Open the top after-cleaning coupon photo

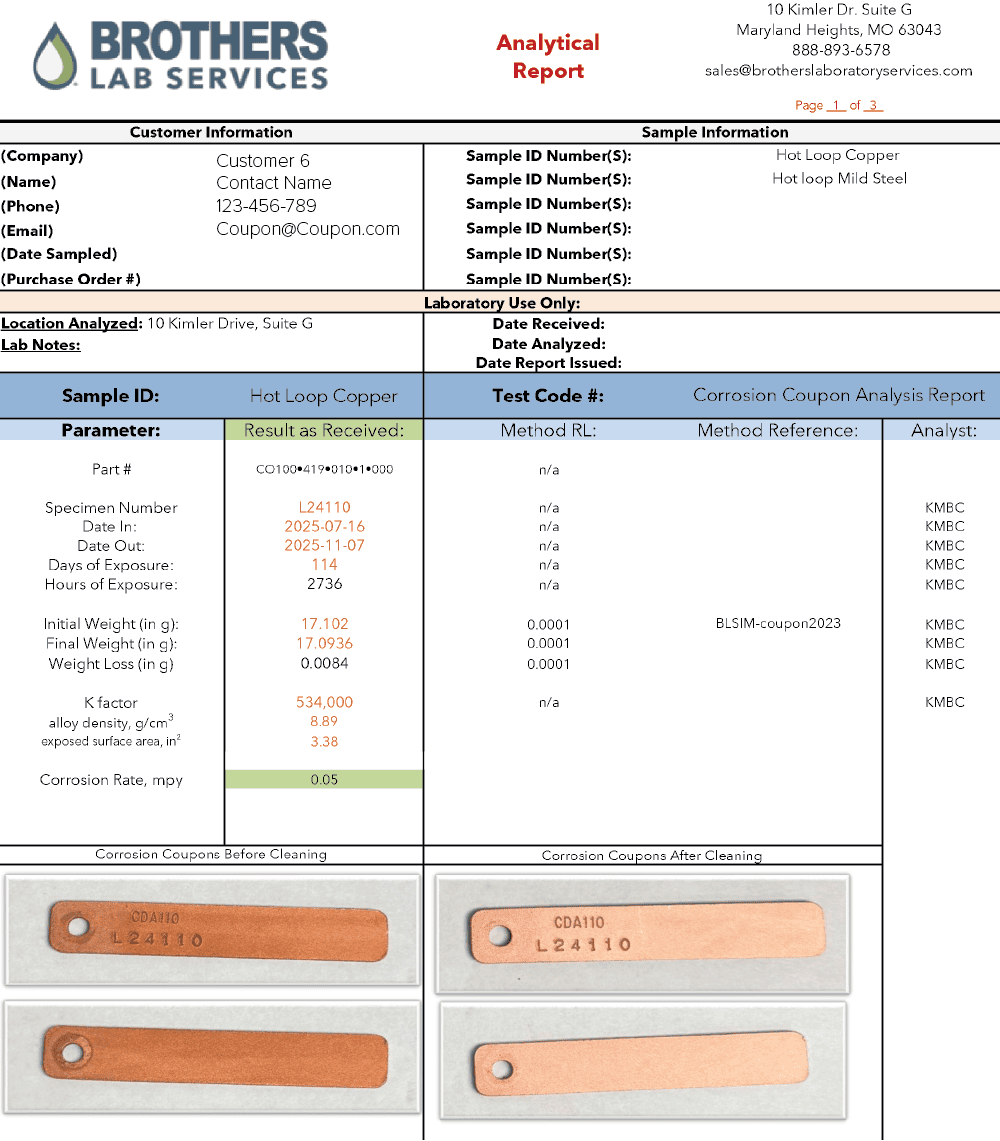click(x=642, y=933)
